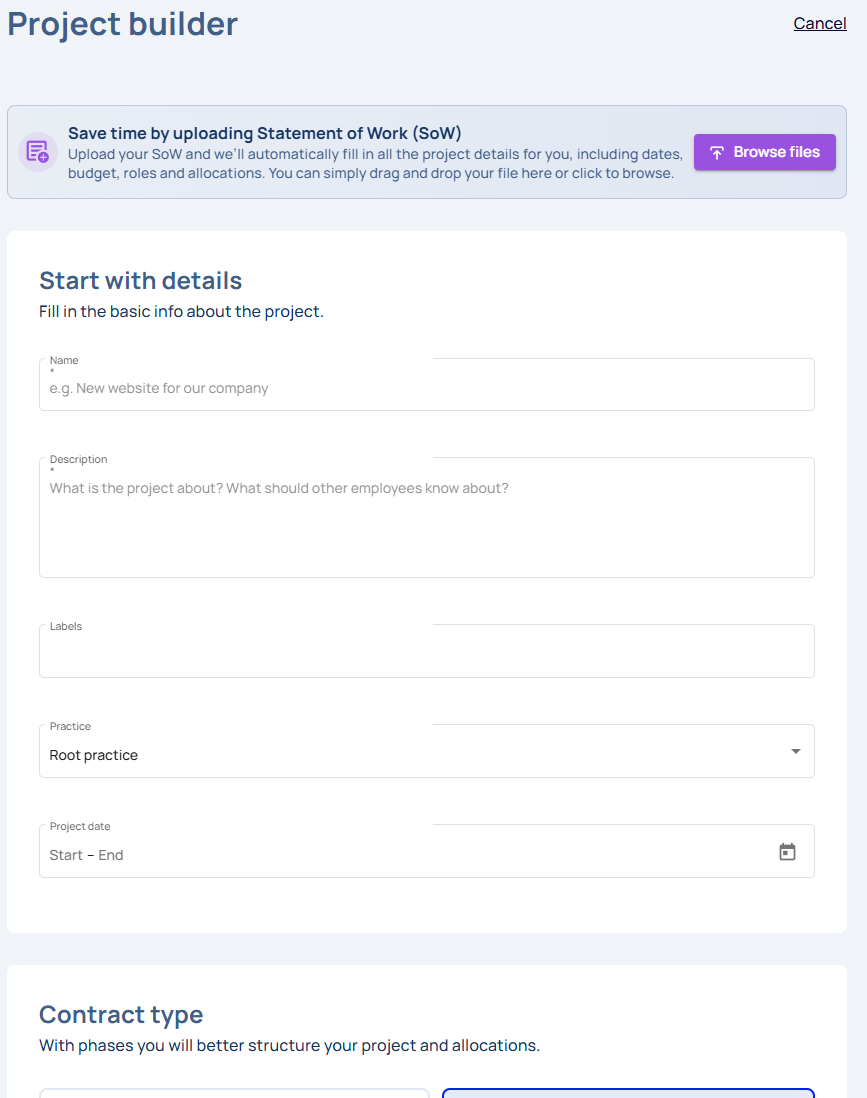Screen dimensions: 867x1098
Task: Click the purple SoW document icon
Action: tap(38, 152)
